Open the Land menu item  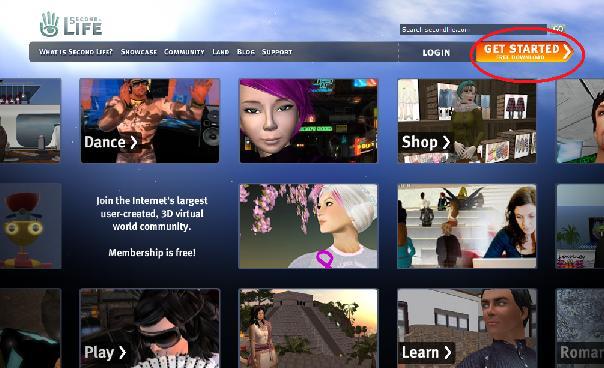tap(221, 52)
